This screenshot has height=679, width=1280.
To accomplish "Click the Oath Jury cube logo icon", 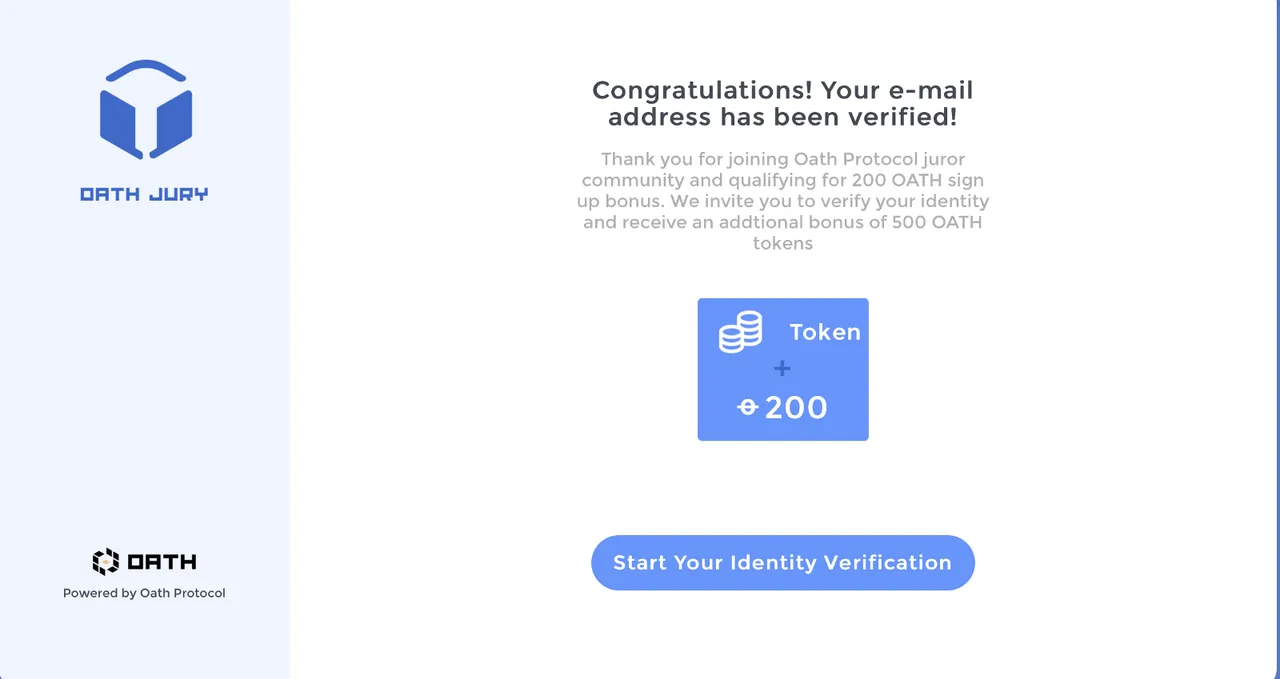I will (146, 109).
